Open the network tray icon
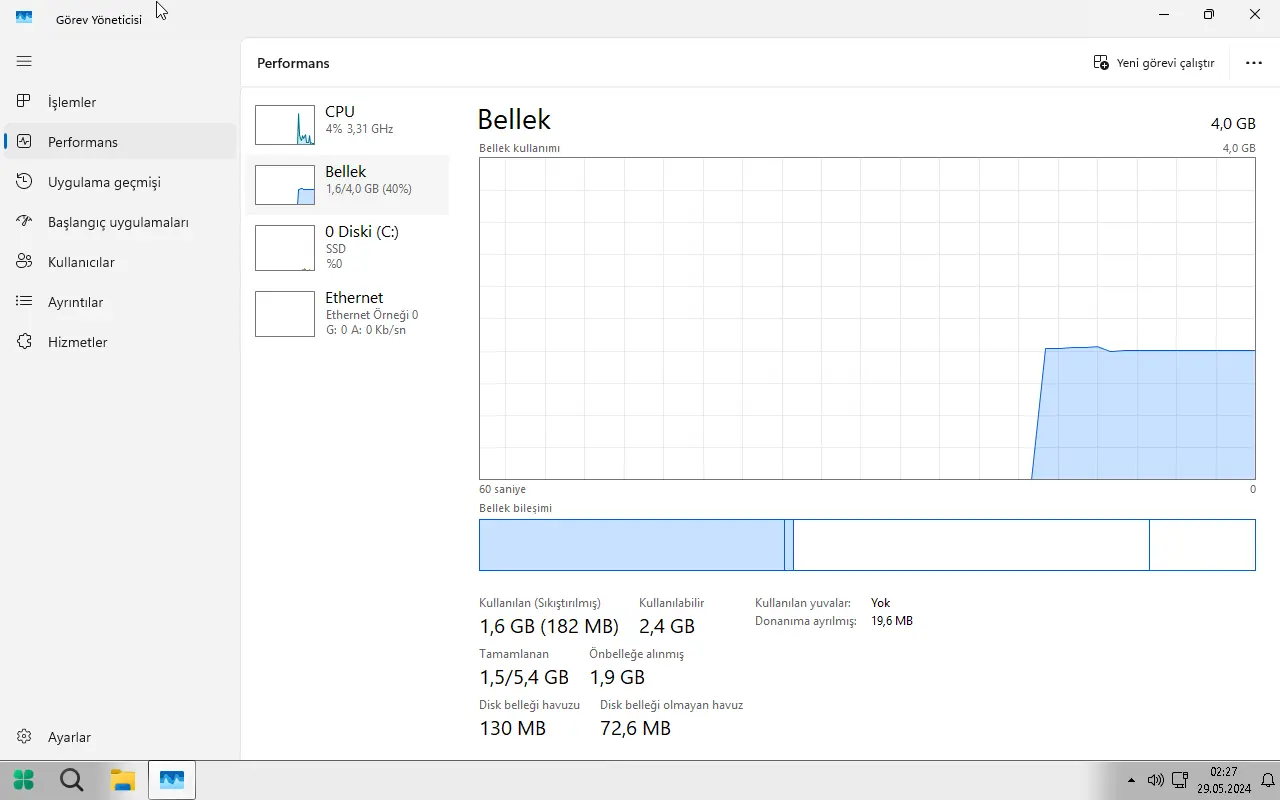Viewport: 1280px width, 800px height. pos(1179,780)
